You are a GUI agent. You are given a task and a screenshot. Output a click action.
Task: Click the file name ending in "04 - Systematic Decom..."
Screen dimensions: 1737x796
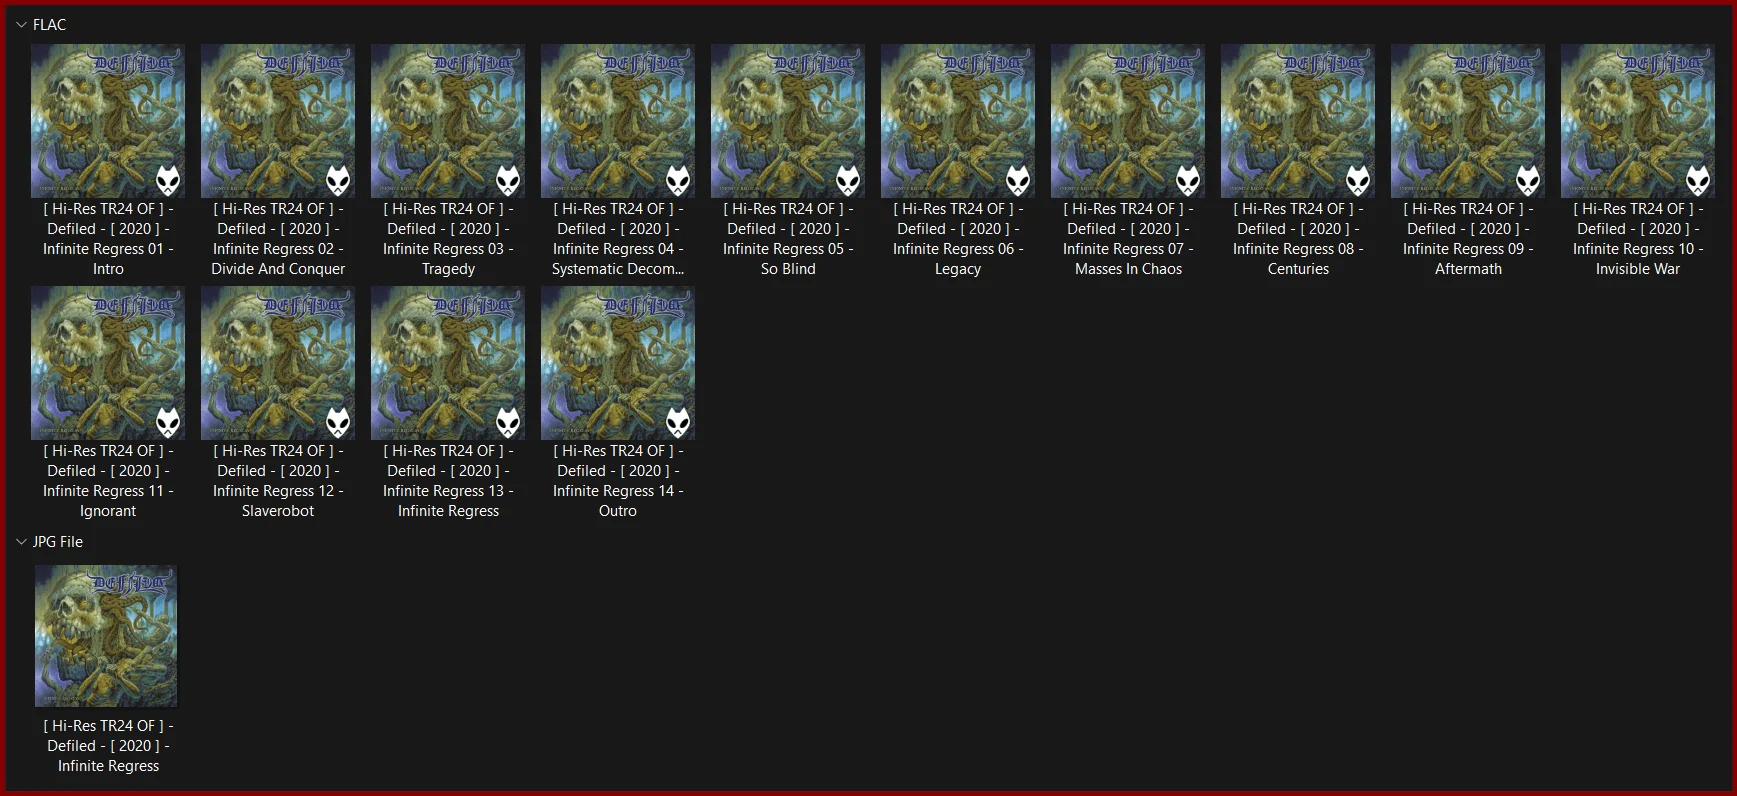618,239
